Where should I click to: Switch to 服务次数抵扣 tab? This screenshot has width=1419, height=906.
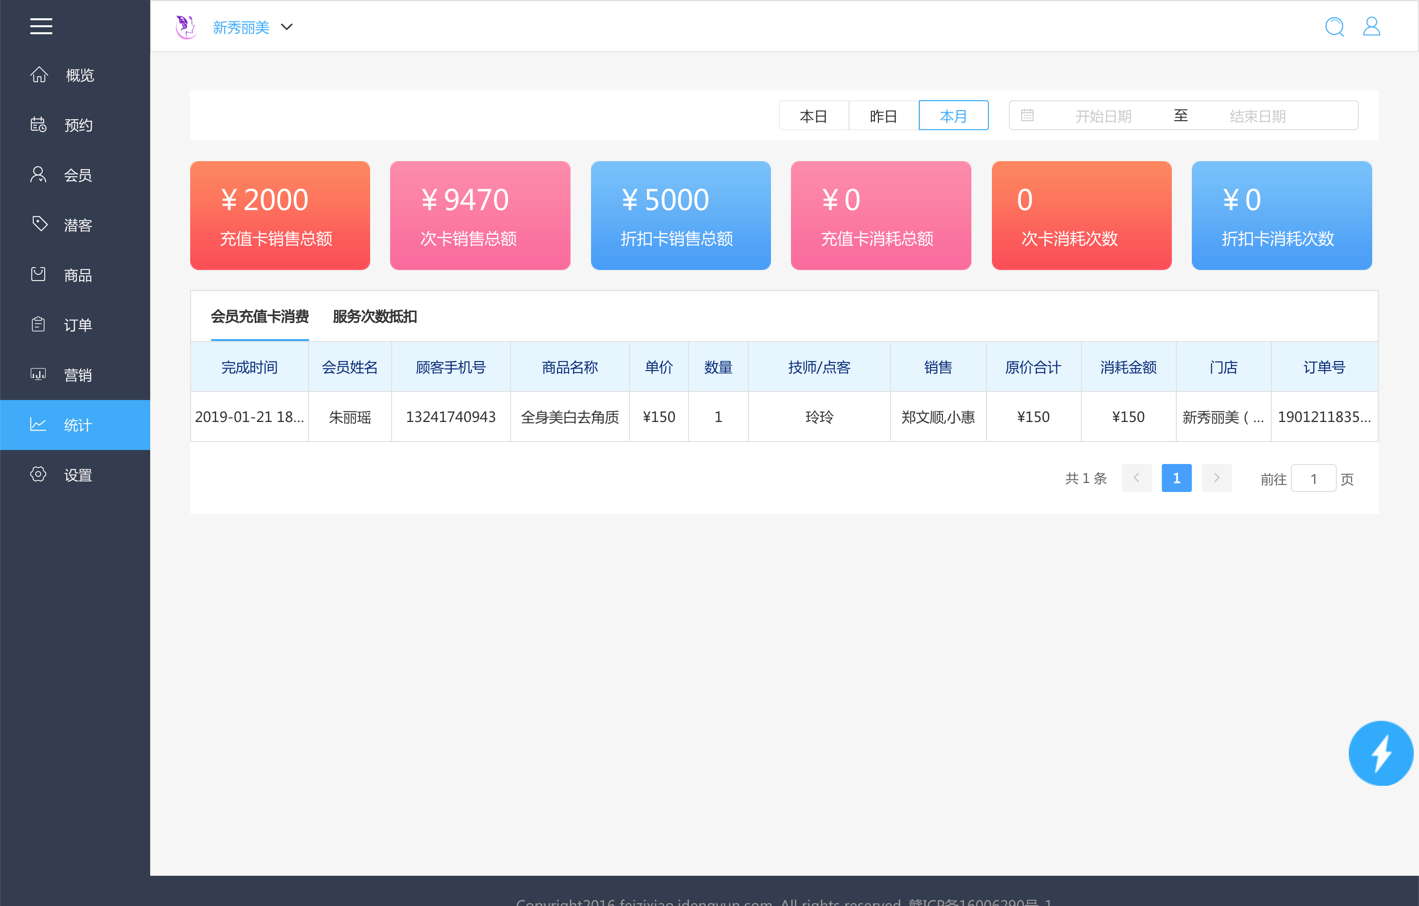pos(375,316)
